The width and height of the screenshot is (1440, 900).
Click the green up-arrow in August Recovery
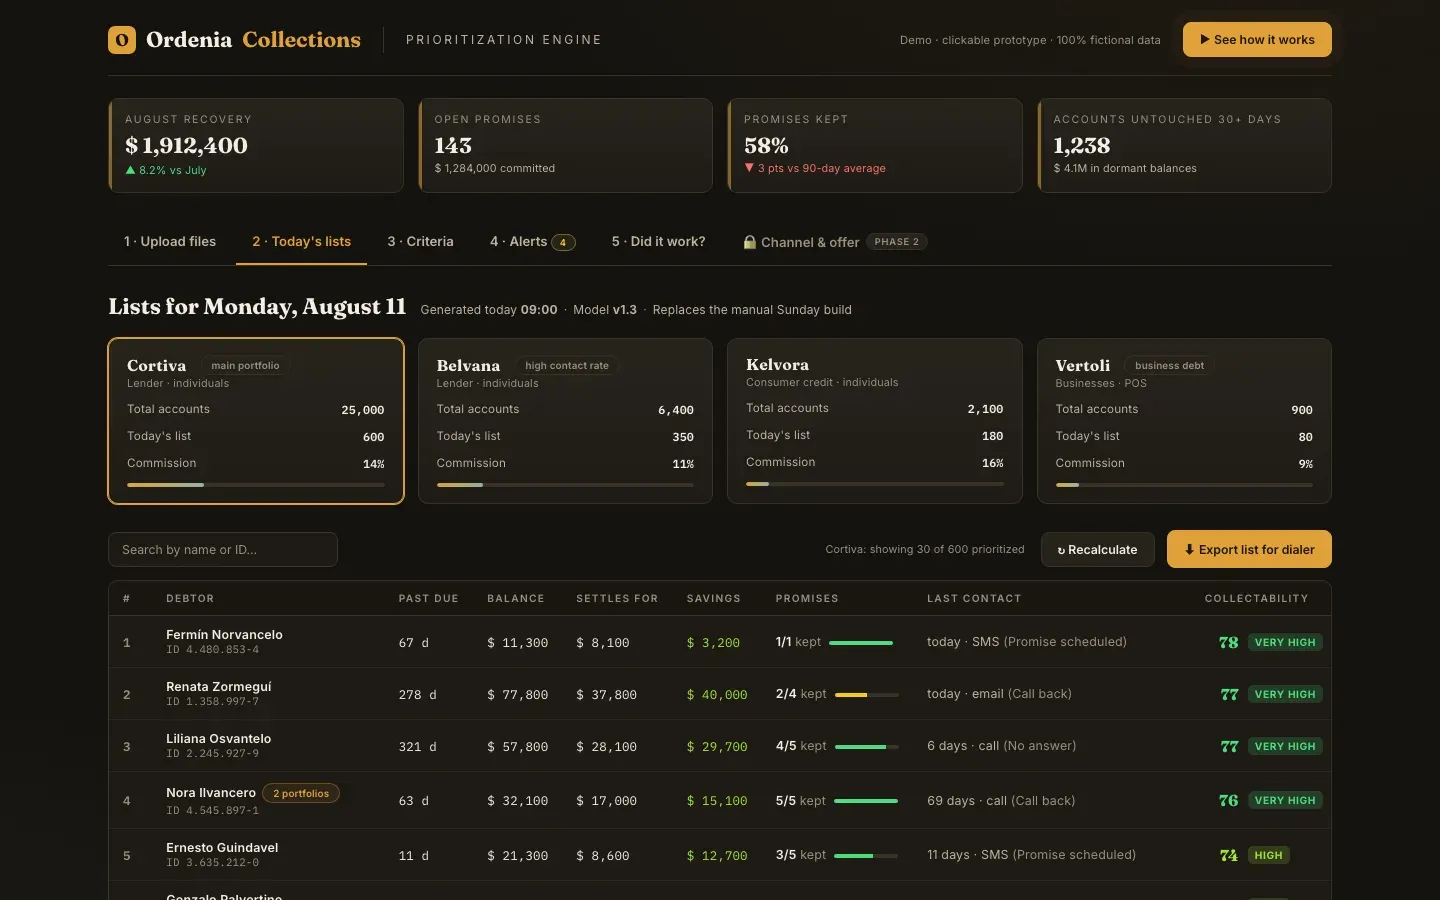(x=130, y=170)
